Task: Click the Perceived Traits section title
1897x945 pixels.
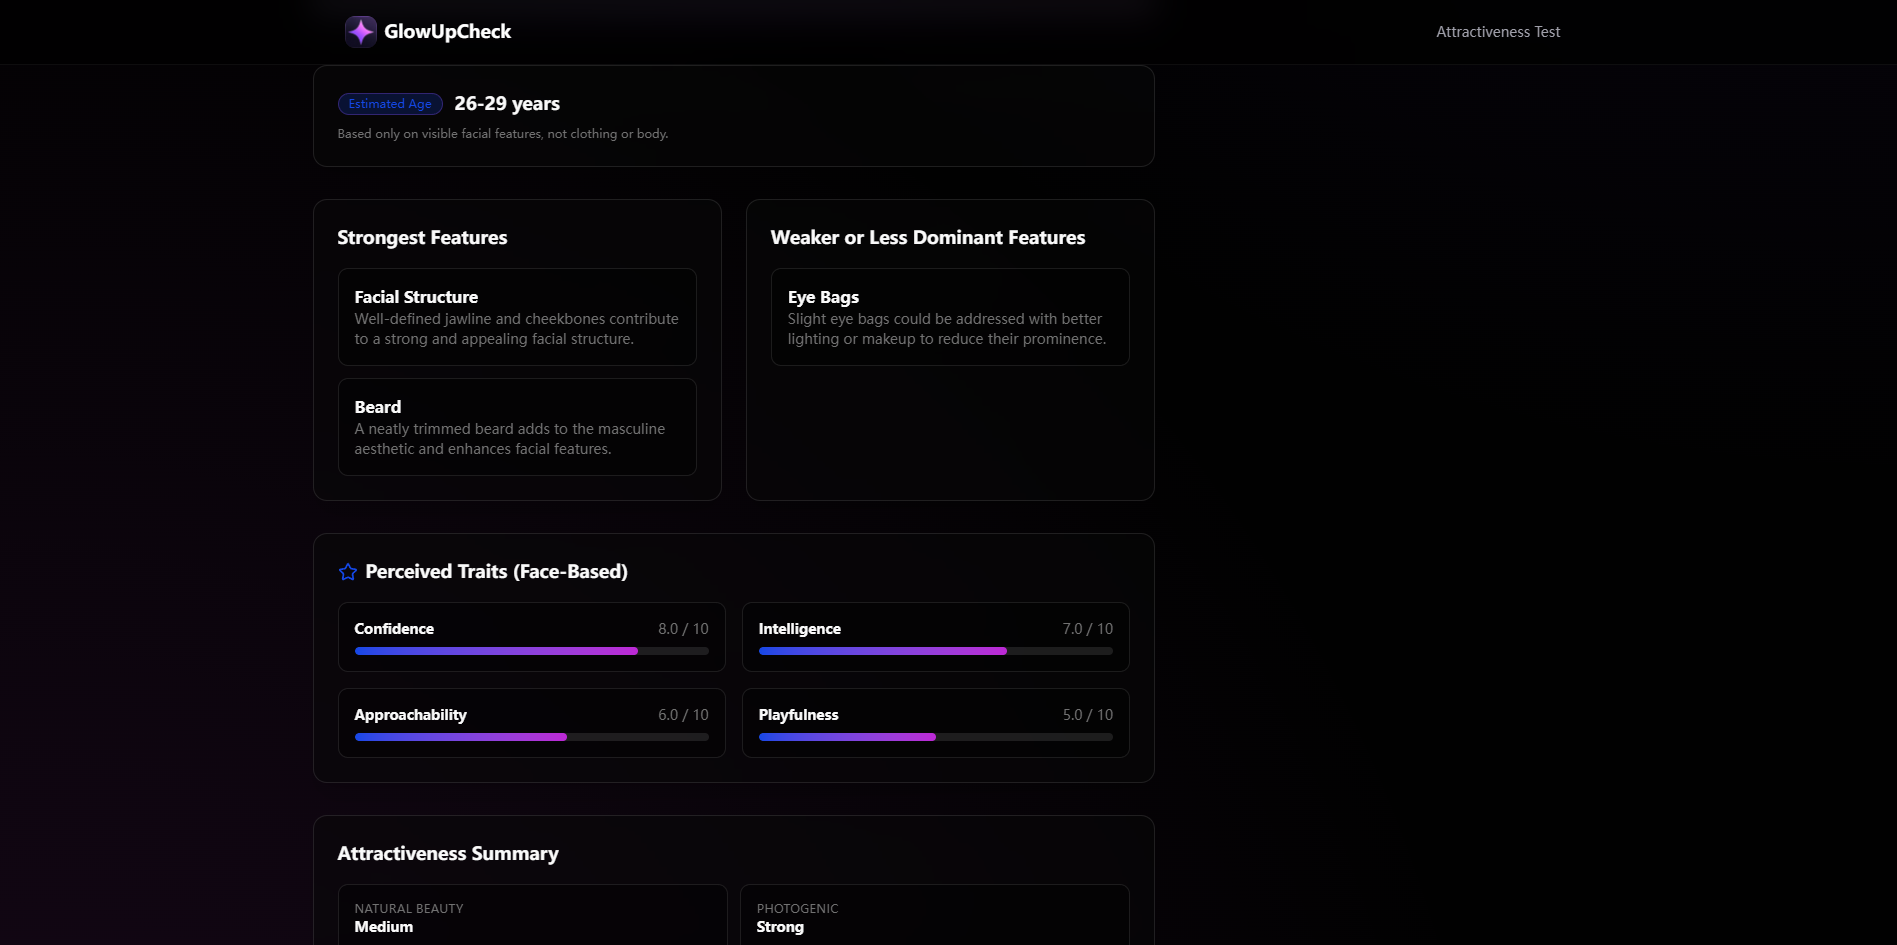Action: pos(496,571)
